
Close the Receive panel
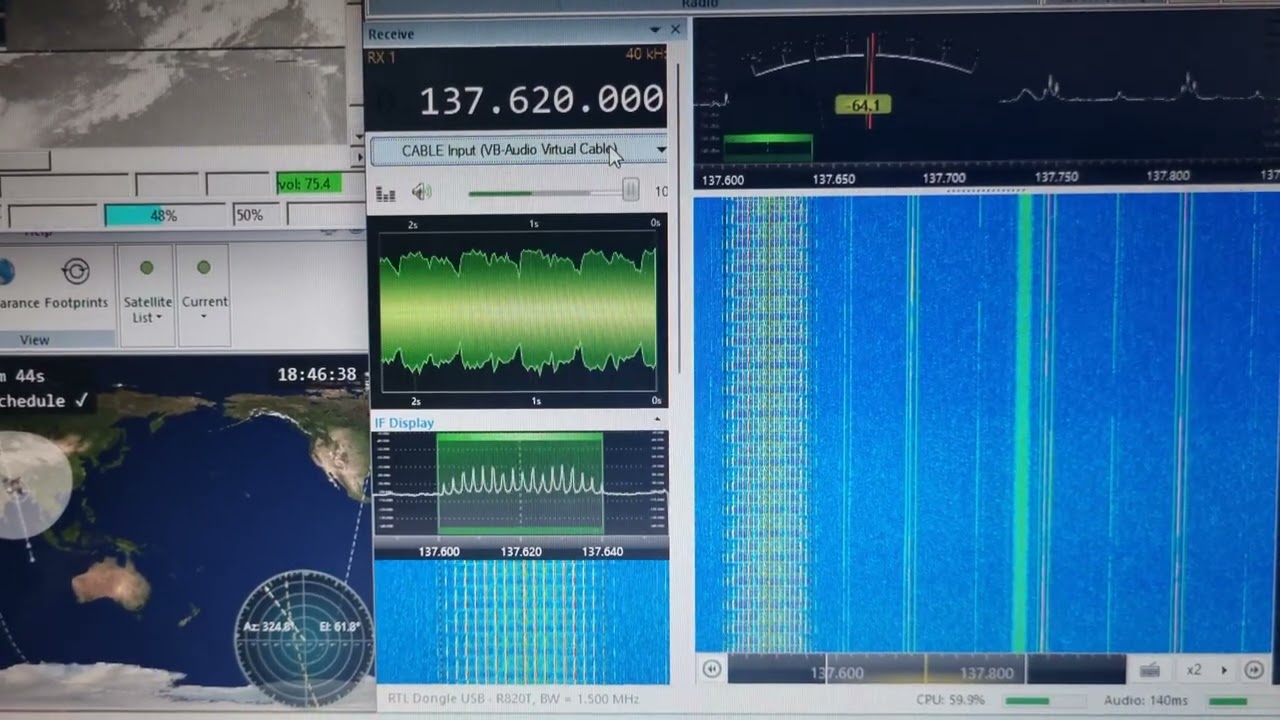click(675, 30)
